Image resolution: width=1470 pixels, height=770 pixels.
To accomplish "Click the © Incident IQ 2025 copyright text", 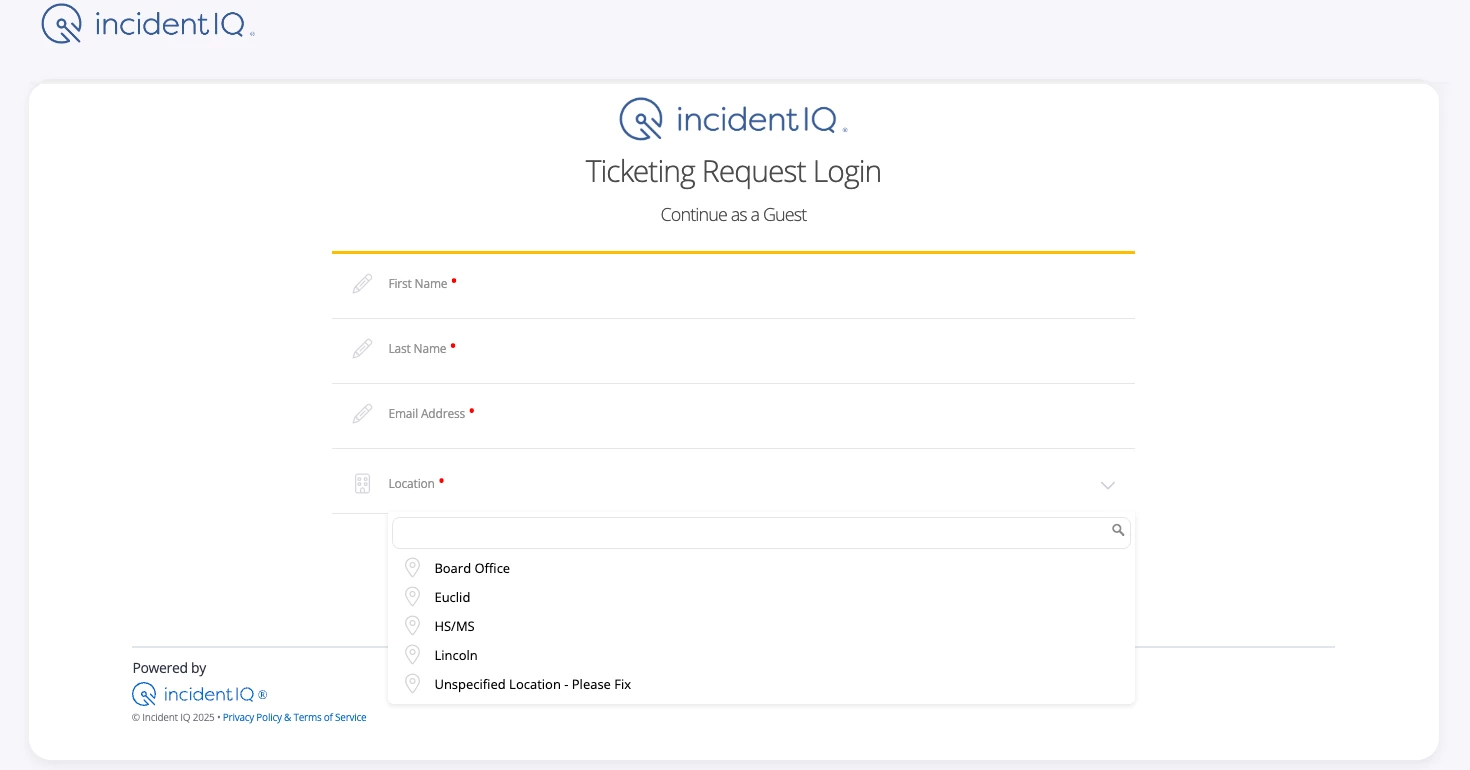I will pos(173,717).
